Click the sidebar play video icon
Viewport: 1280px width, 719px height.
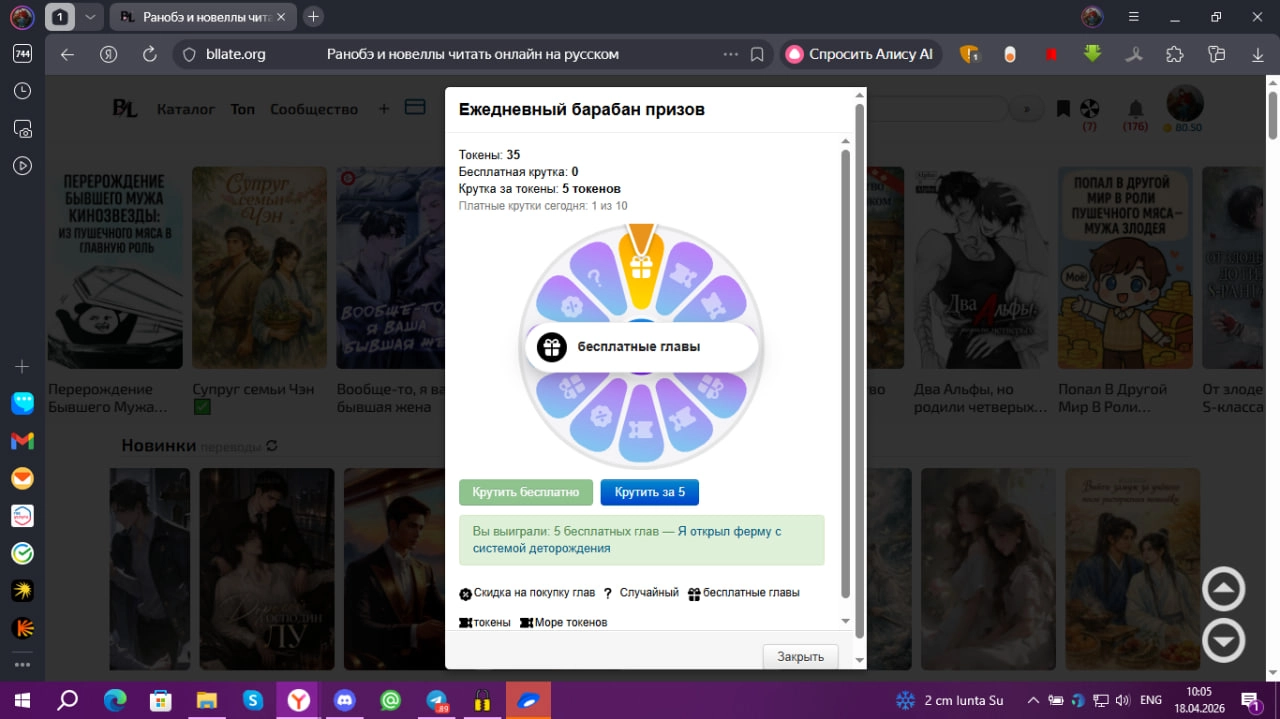[x=22, y=166]
